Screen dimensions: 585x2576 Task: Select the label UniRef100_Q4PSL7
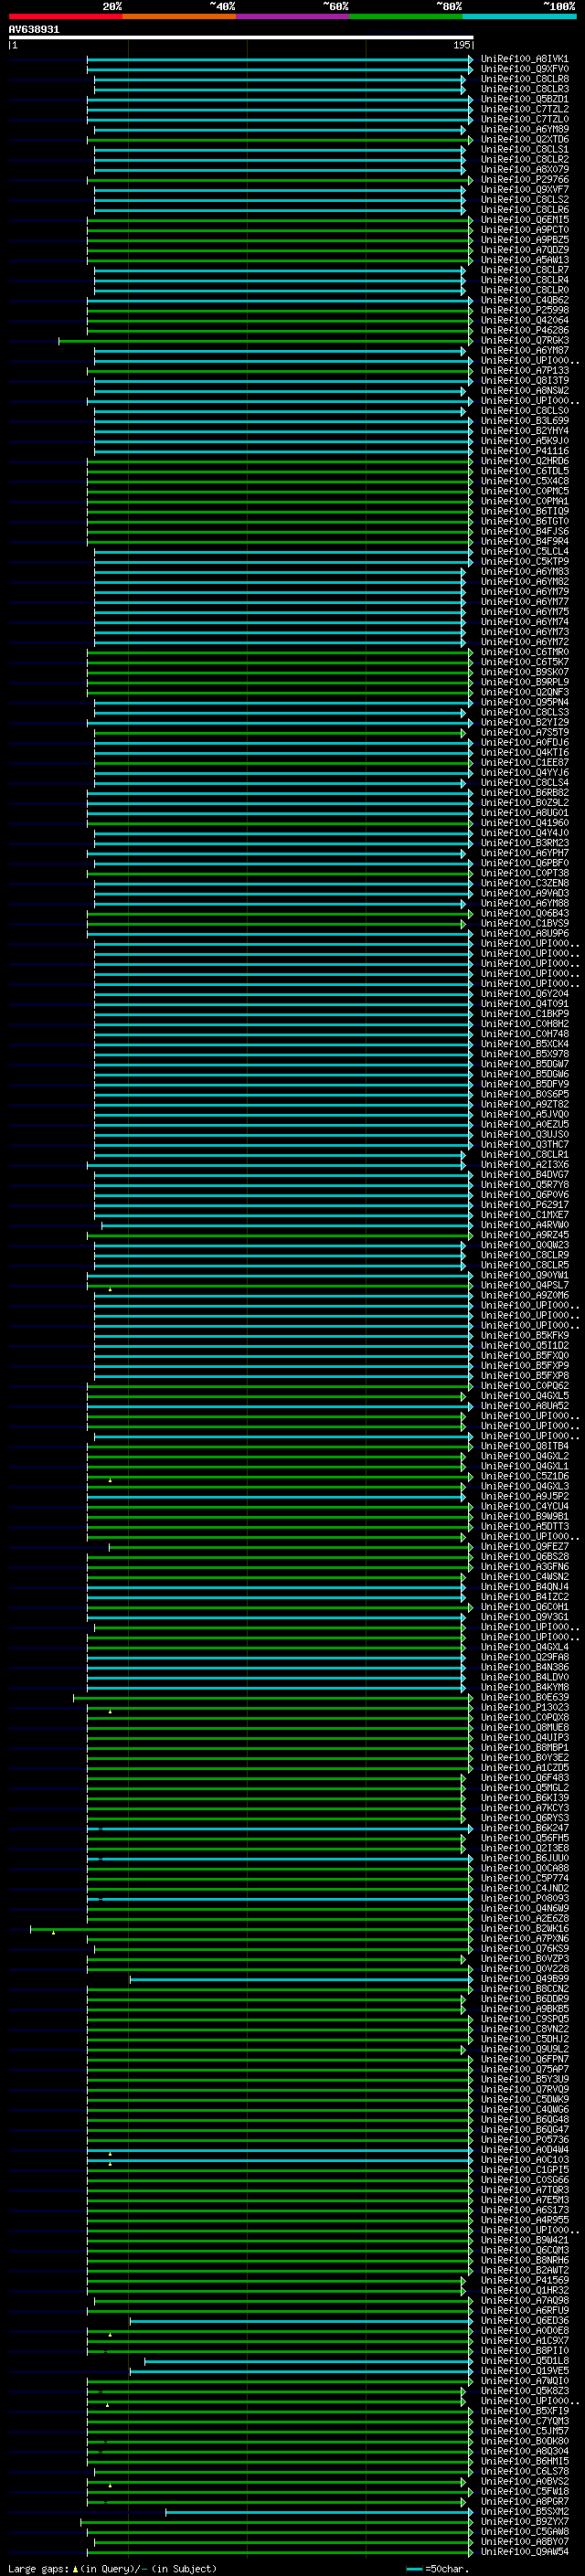[524, 1285]
